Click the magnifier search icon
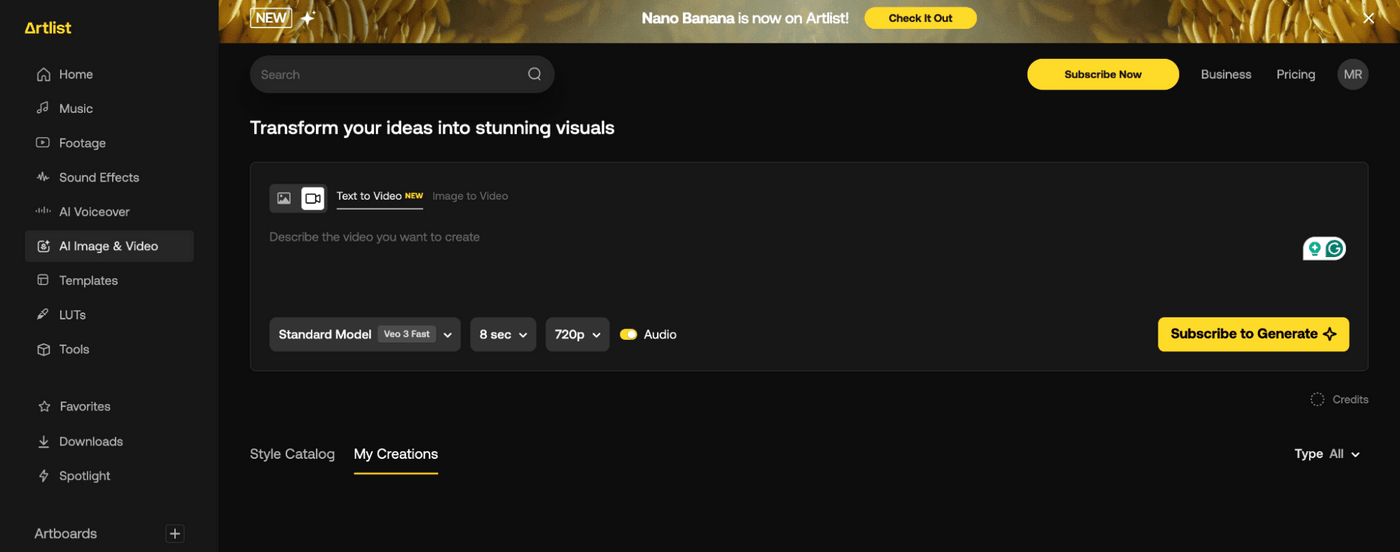Screen dimensions: 1400x552 [534, 74]
